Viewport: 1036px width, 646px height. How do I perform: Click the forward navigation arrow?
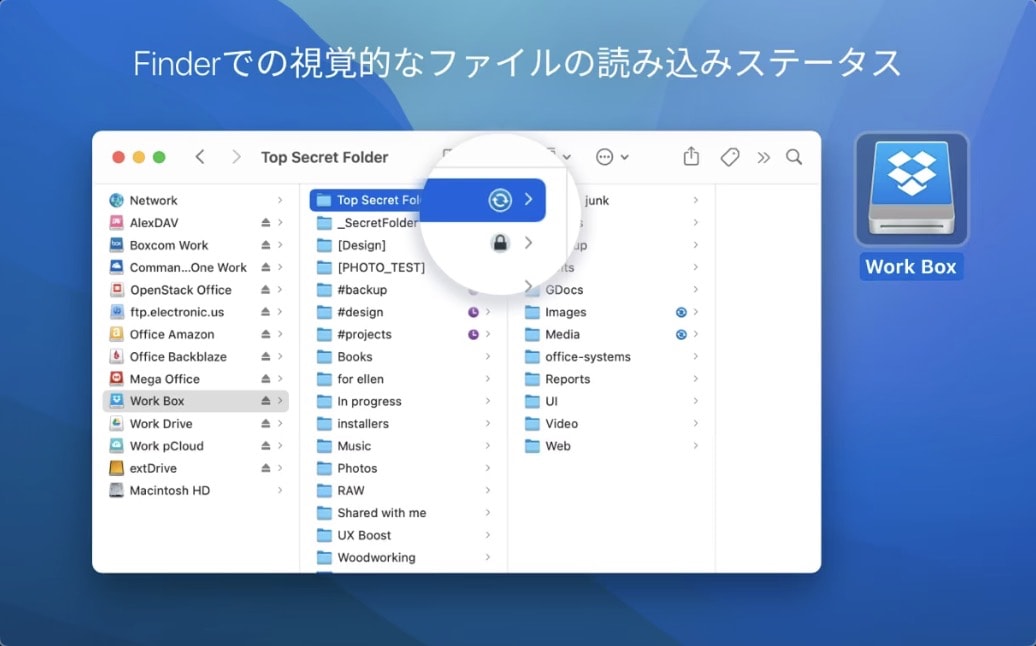(236, 157)
